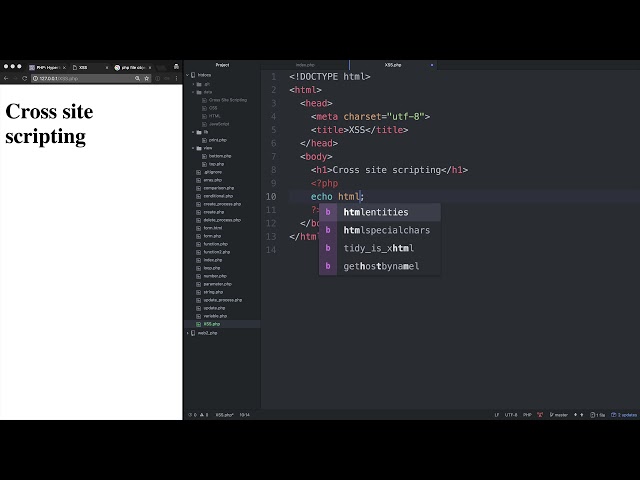Open update.php in the tree
Image resolution: width=640 pixels, height=480 pixels.
tap(214, 308)
